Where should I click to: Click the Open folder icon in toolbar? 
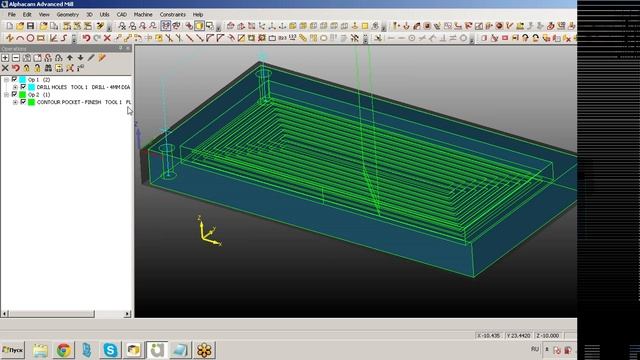tap(20, 26)
